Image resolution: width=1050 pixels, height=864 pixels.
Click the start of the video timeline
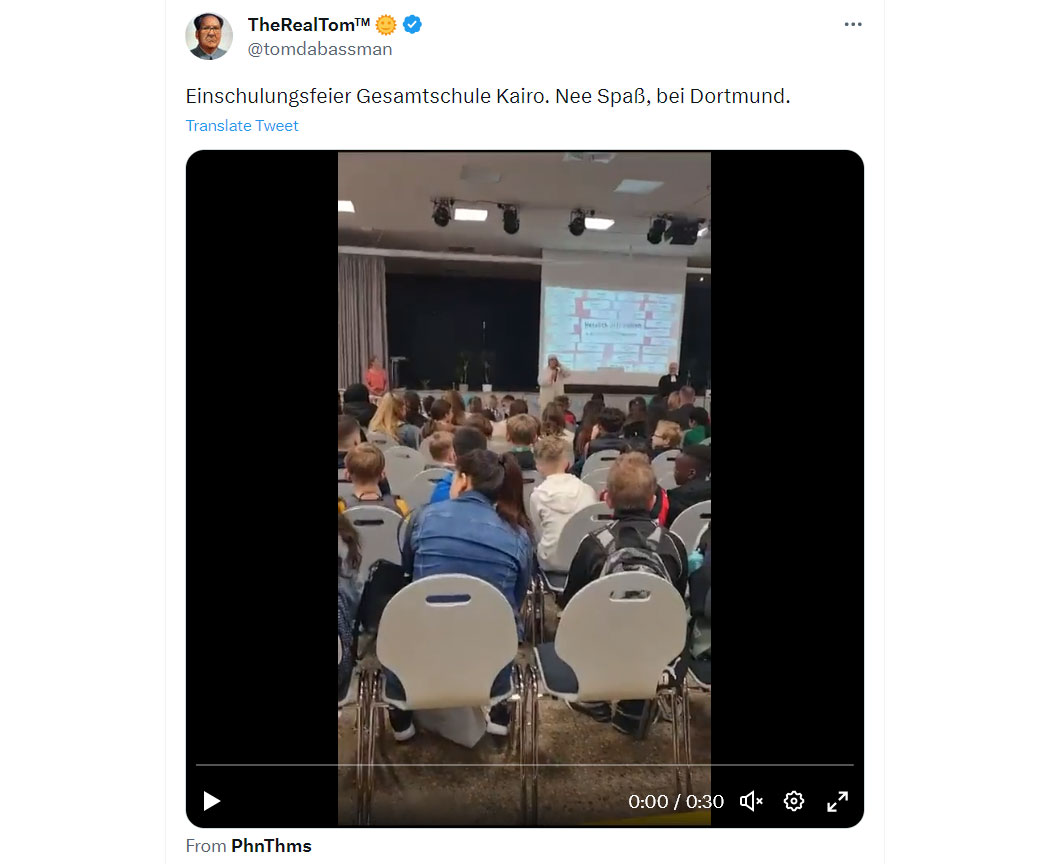coord(198,764)
